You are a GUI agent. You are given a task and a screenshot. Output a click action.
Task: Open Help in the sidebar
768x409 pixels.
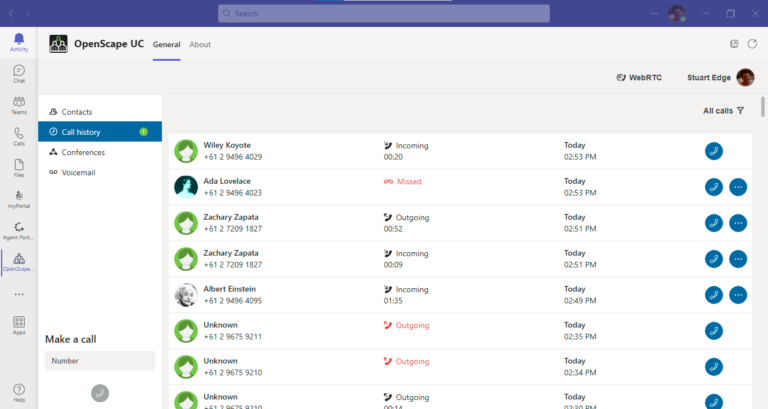[x=19, y=393]
